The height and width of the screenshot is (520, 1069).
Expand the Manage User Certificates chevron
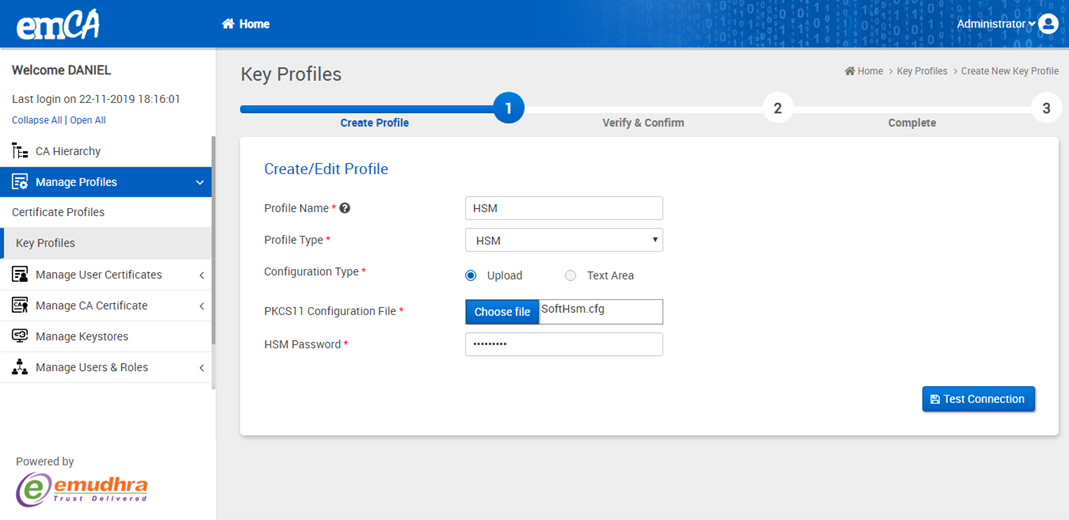pos(201,276)
